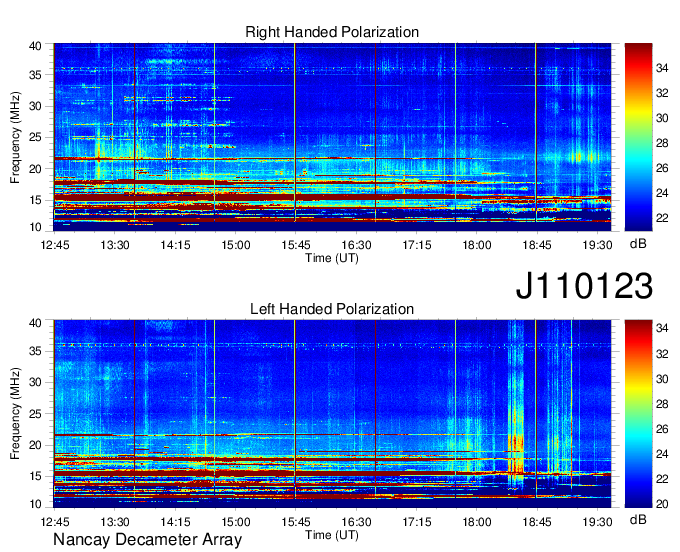Click the 'Nancay Decameter Array' caption
This screenshot has height=552, width=680.
coord(147,539)
